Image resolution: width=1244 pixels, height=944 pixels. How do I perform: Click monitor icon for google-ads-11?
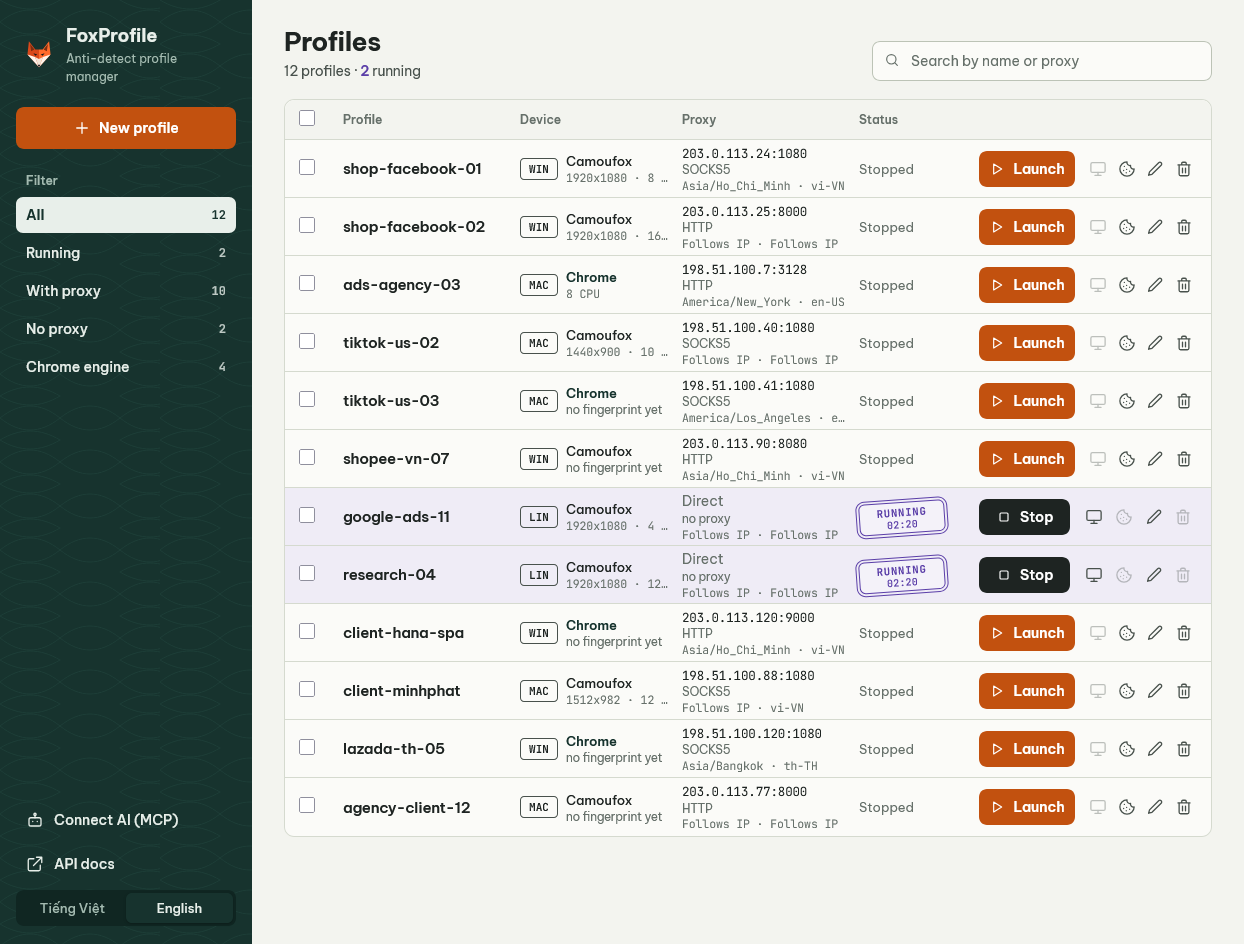(1094, 517)
